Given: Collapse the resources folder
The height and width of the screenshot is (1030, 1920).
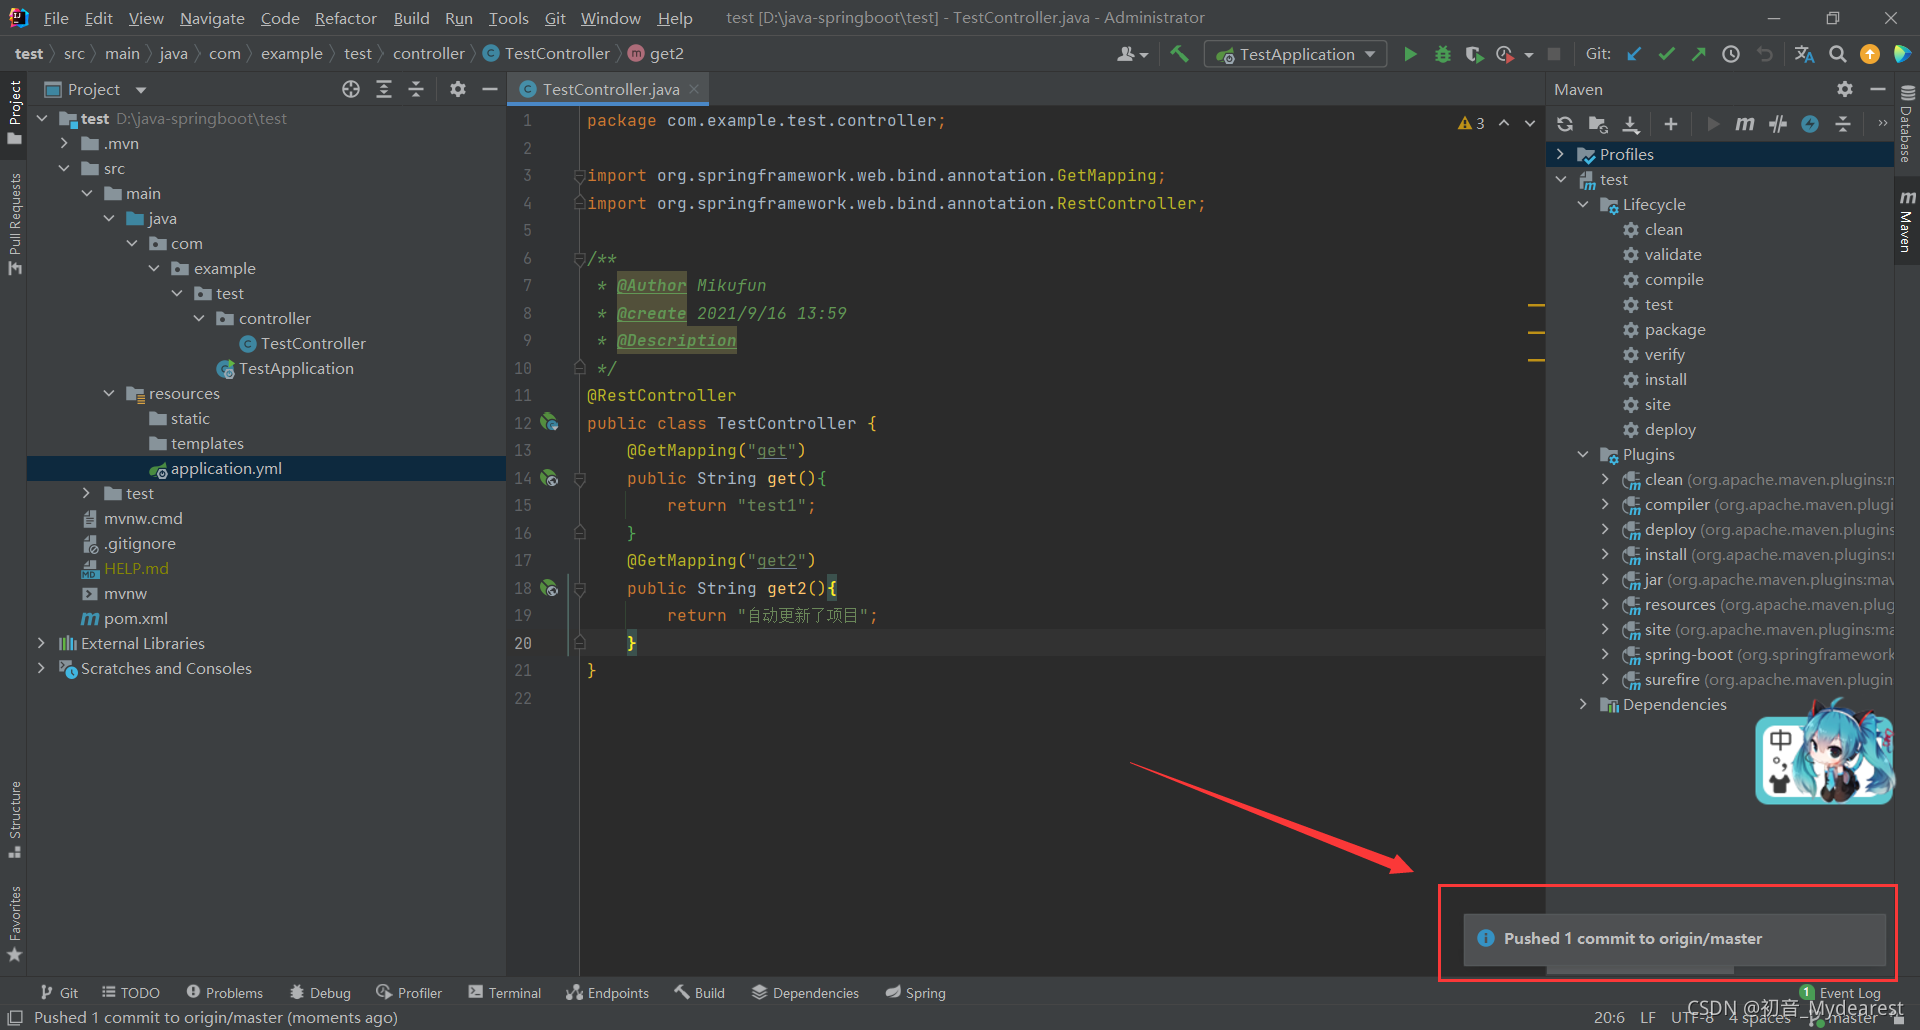Looking at the screenshot, I should pyautogui.click(x=109, y=393).
